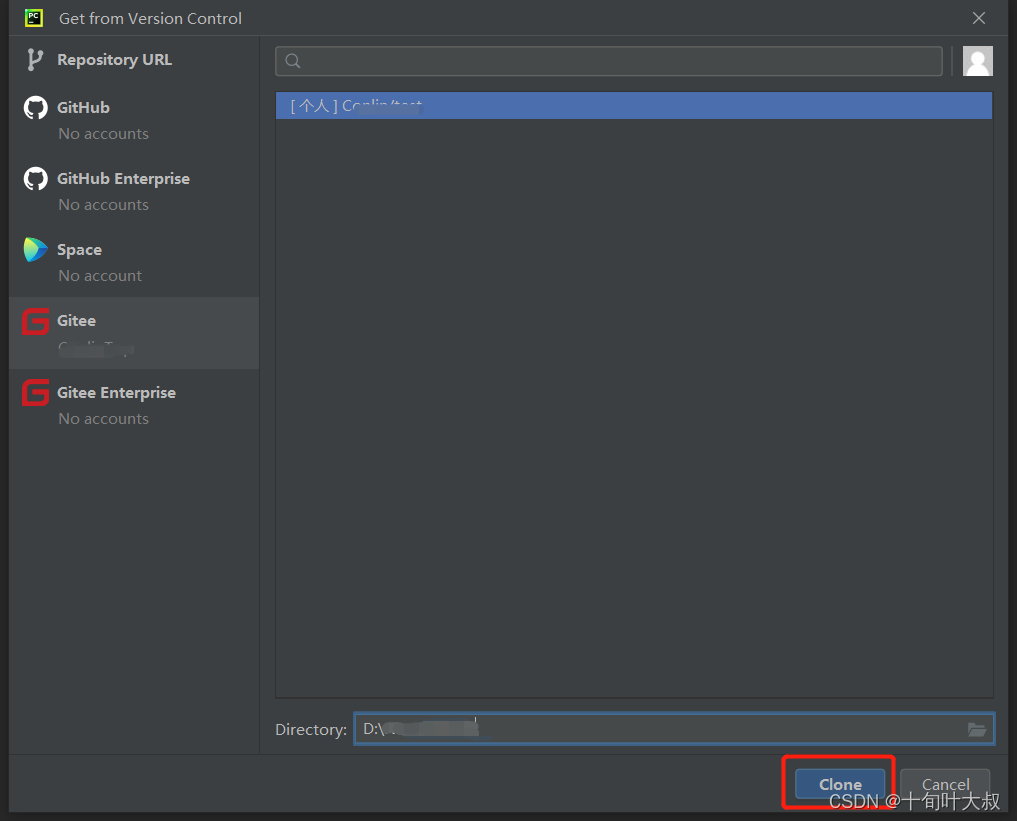Click the Repository URL branch icon
Image resolution: width=1017 pixels, height=821 pixels.
(35, 60)
